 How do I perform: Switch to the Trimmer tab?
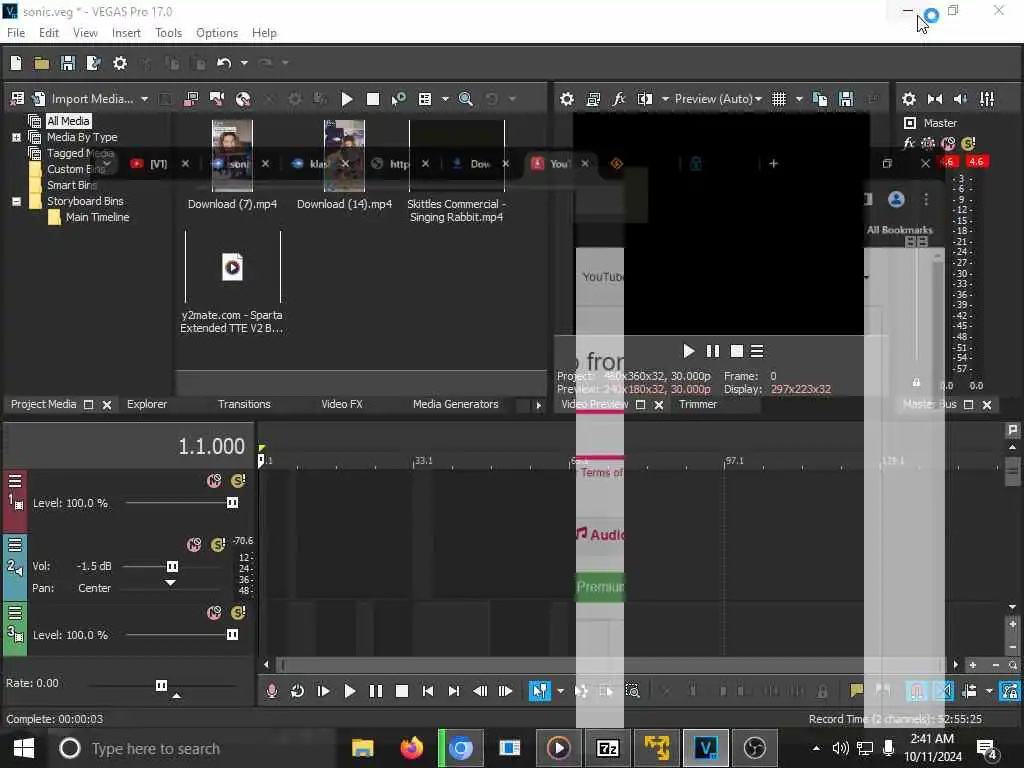(x=698, y=404)
